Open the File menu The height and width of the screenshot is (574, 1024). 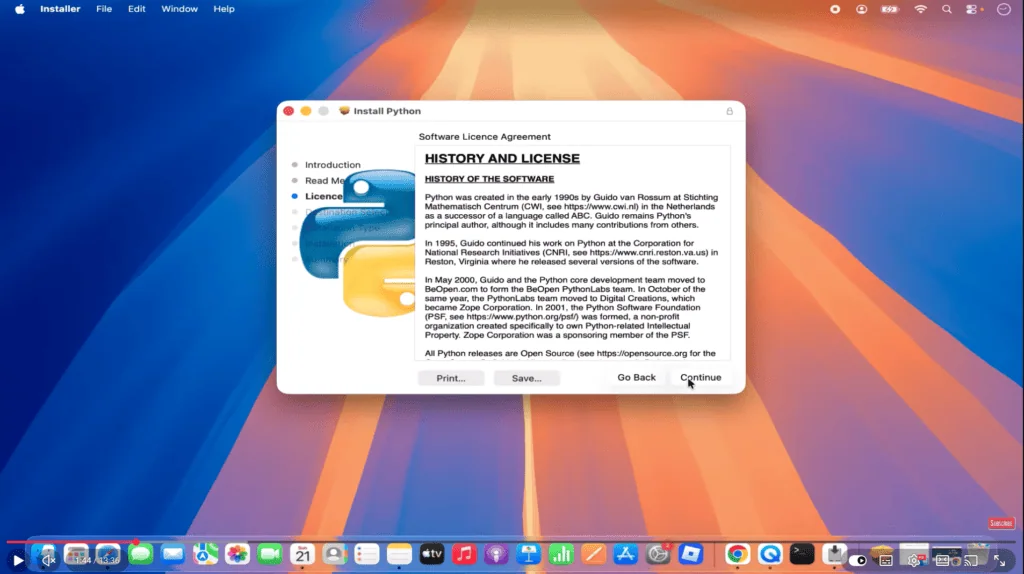104,9
